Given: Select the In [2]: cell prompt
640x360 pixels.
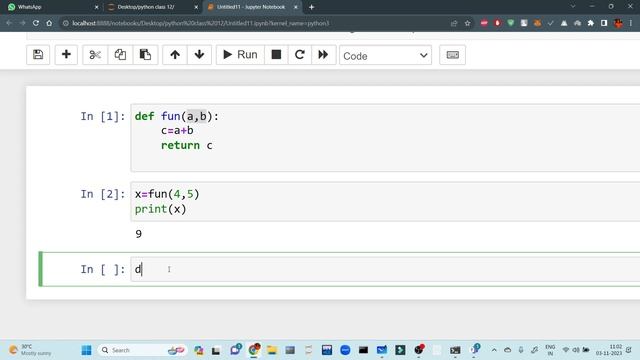Looking at the screenshot, I should click(102, 194).
